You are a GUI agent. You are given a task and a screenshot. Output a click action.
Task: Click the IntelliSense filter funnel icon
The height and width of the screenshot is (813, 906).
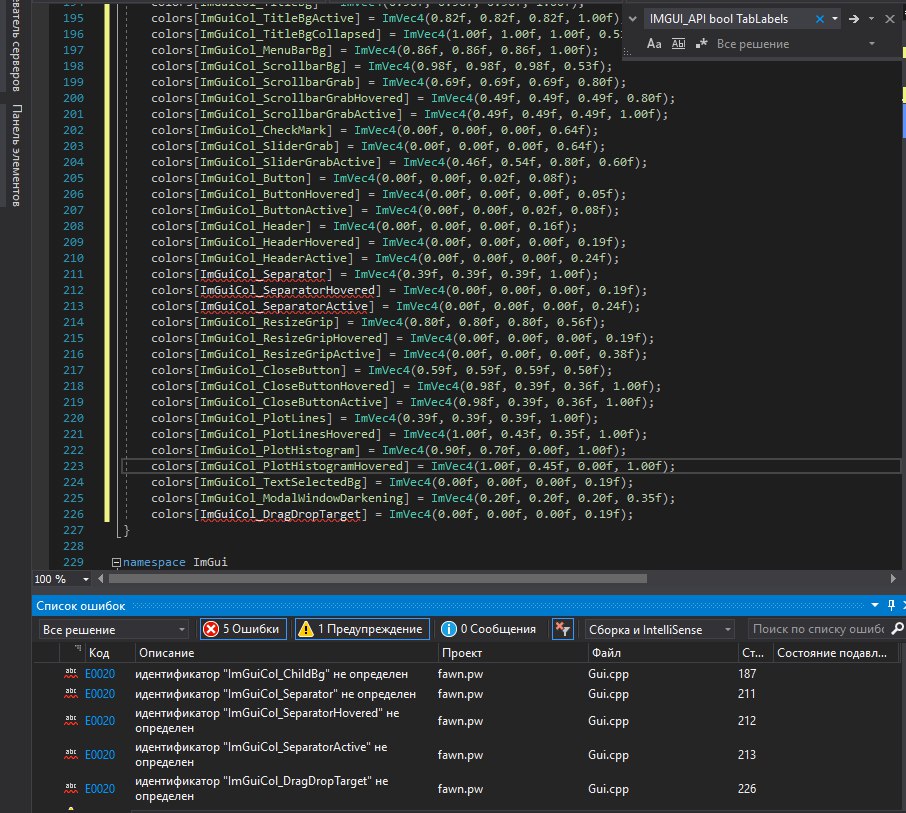point(563,629)
